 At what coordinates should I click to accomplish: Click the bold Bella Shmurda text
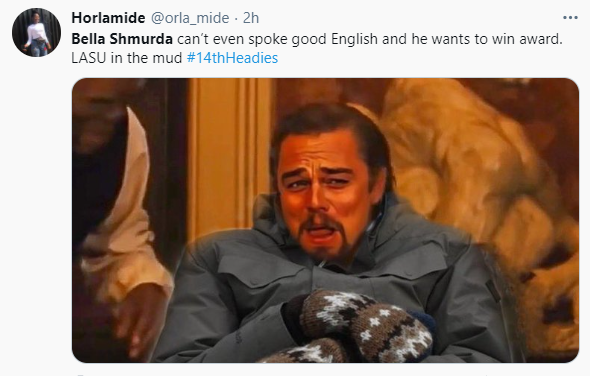click(x=122, y=39)
